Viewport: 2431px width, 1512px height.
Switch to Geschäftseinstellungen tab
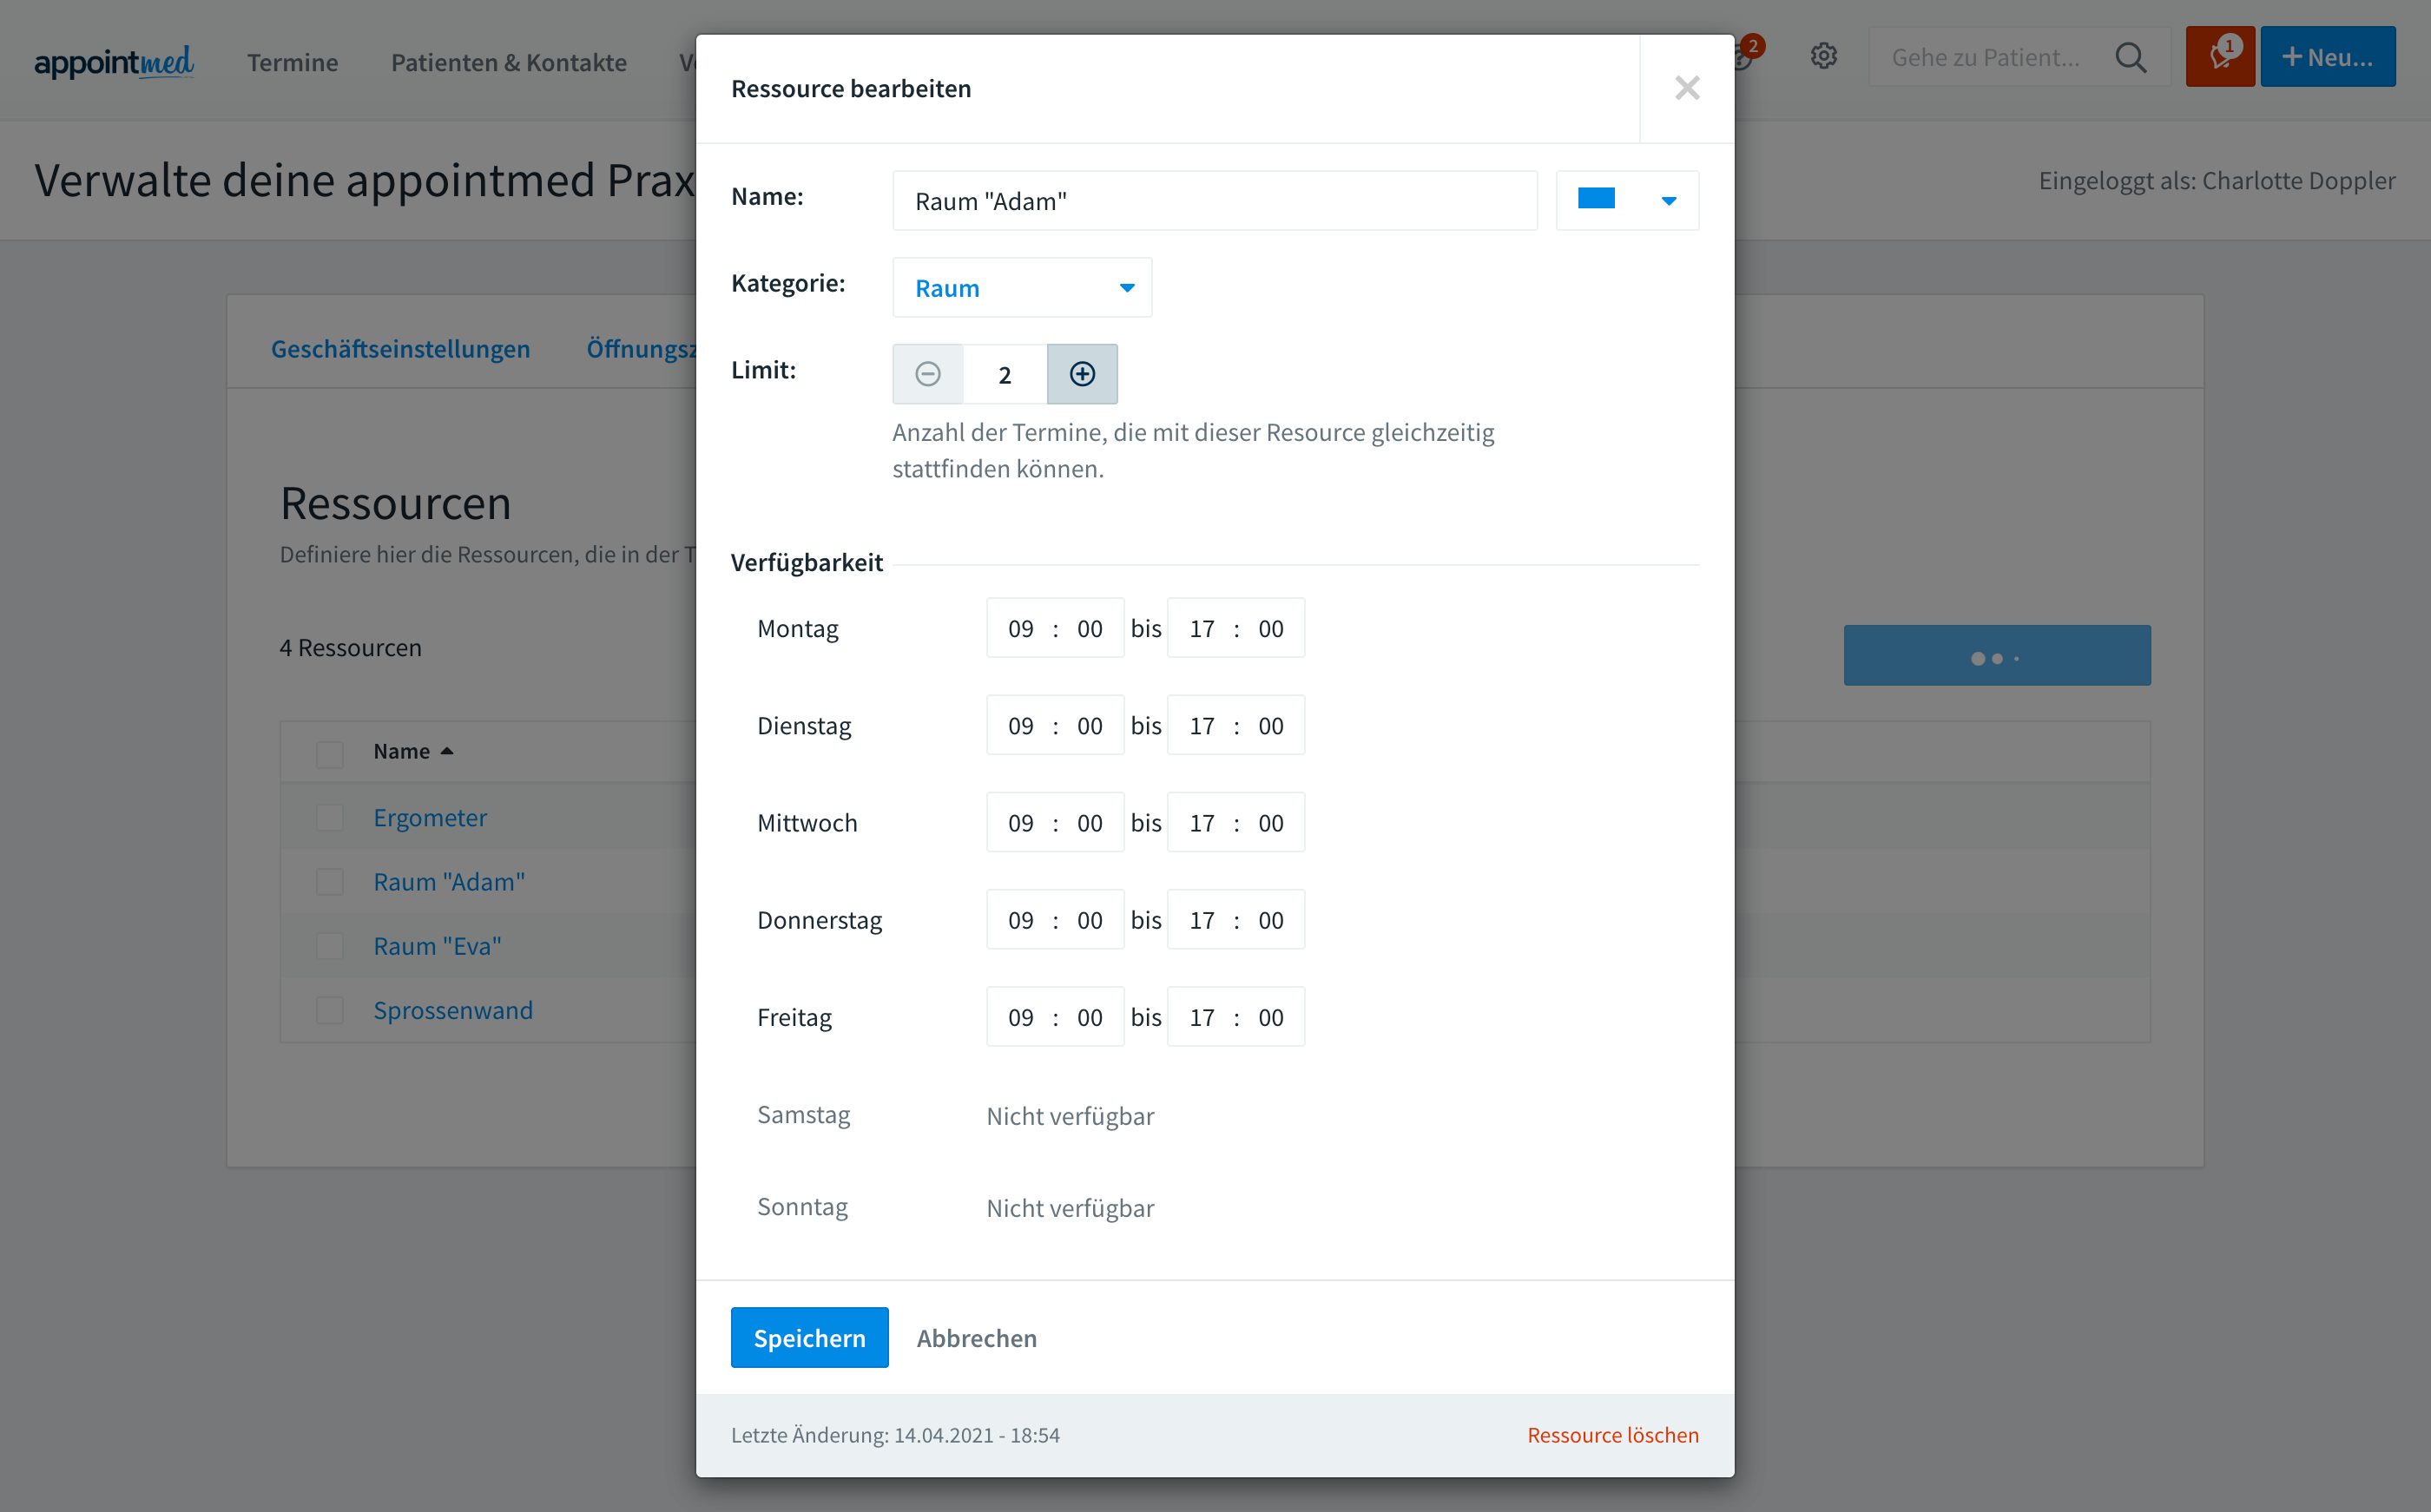pos(400,349)
